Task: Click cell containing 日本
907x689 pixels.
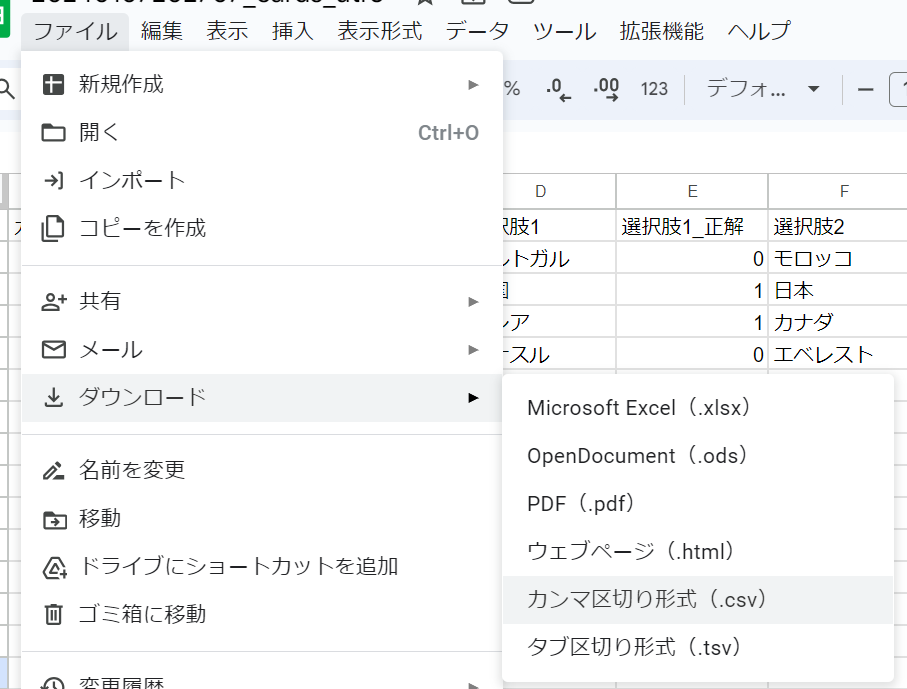Action: click(x=838, y=290)
